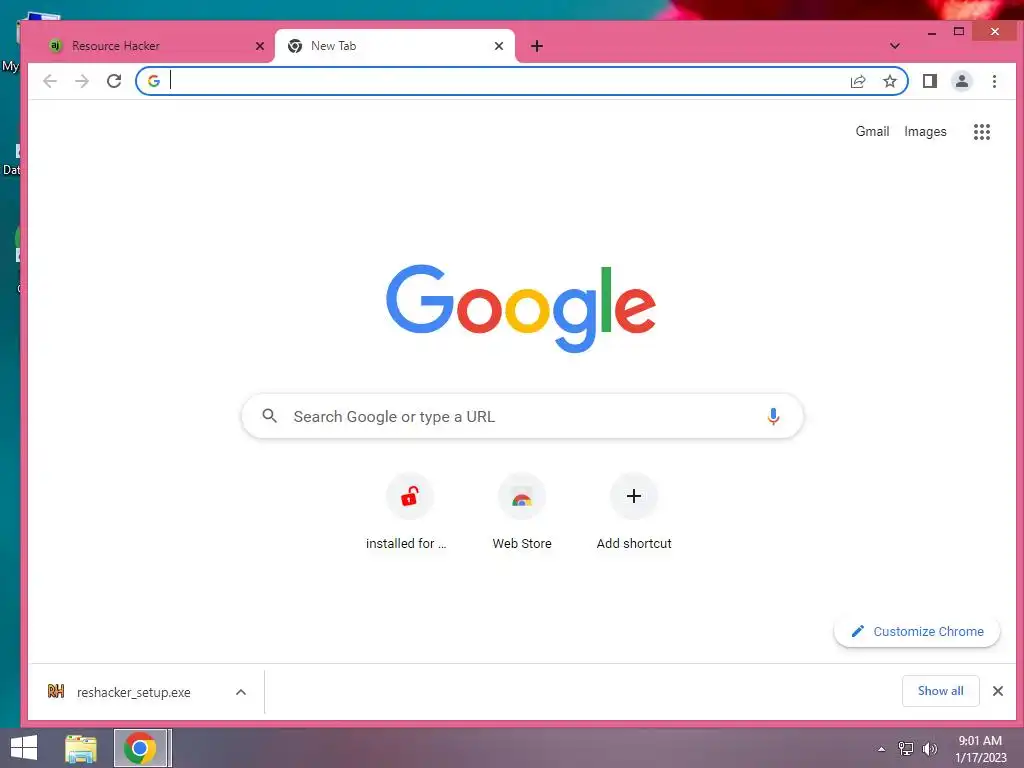Image resolution: width=1024 pixels, height=768 pixels.
Task: Show hidden tray icons
Action: click(882, 749)
